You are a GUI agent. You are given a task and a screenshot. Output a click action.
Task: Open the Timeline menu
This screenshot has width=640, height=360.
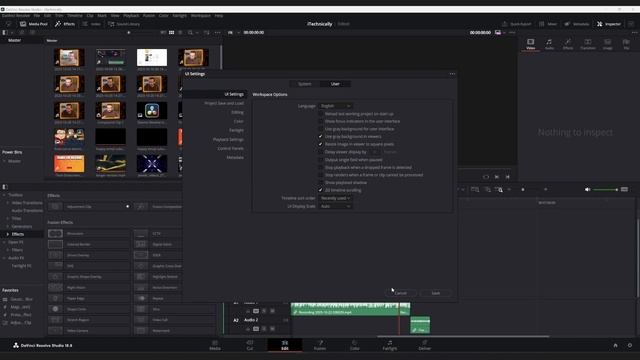(74, 16)
